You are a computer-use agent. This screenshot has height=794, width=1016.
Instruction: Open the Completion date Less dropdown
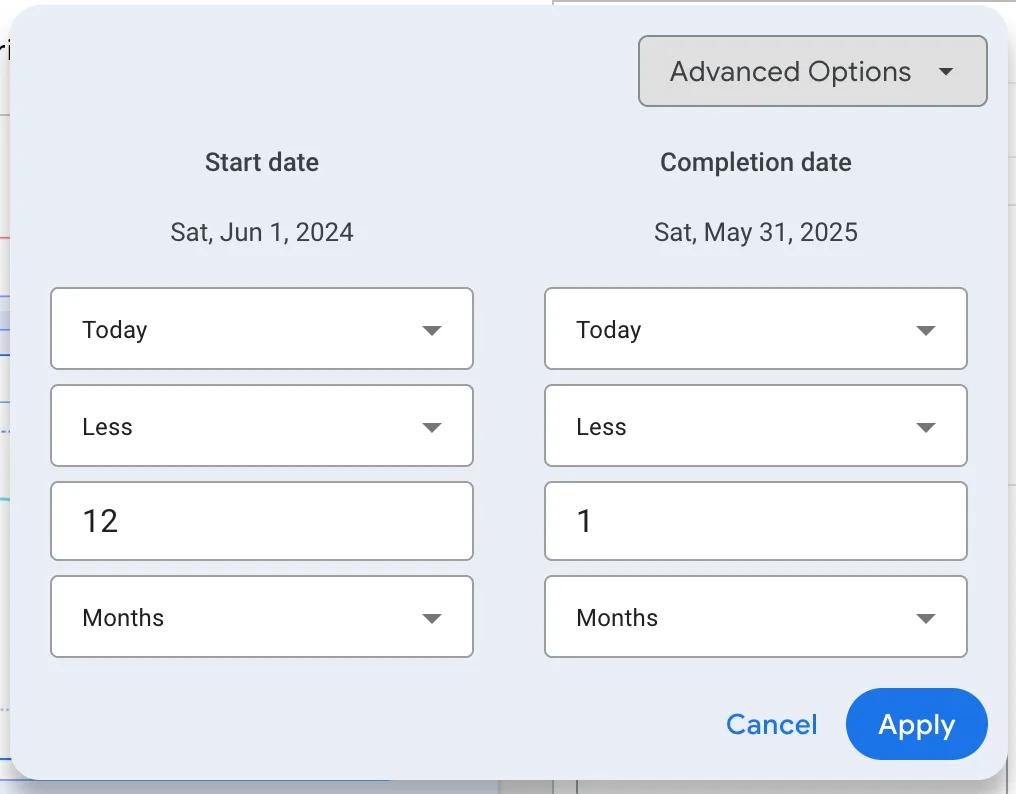(755, 426)
